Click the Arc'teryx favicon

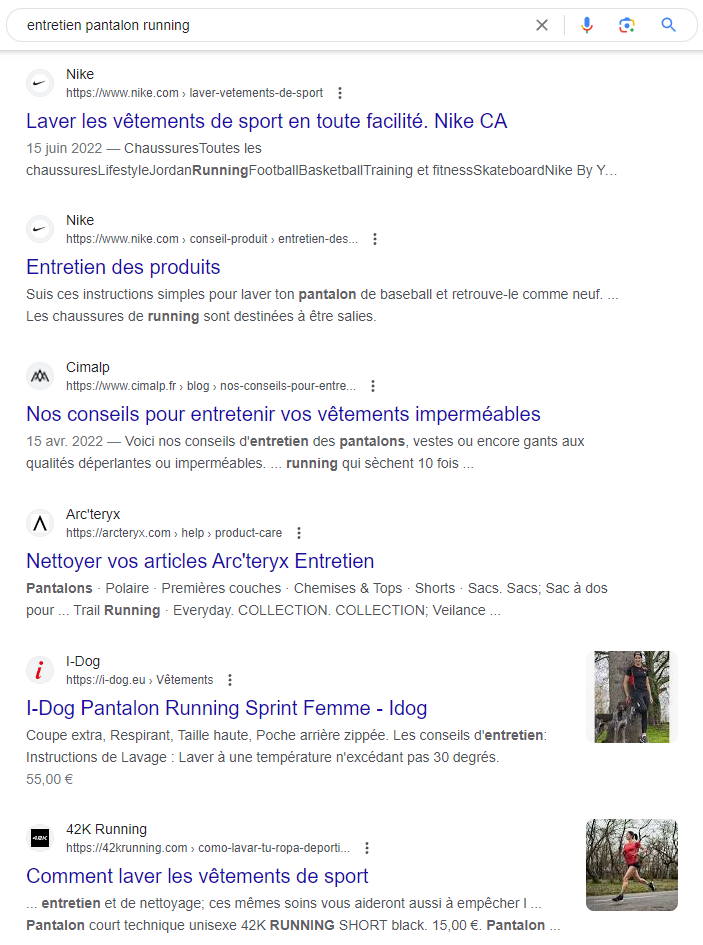[x=40, y=523]
